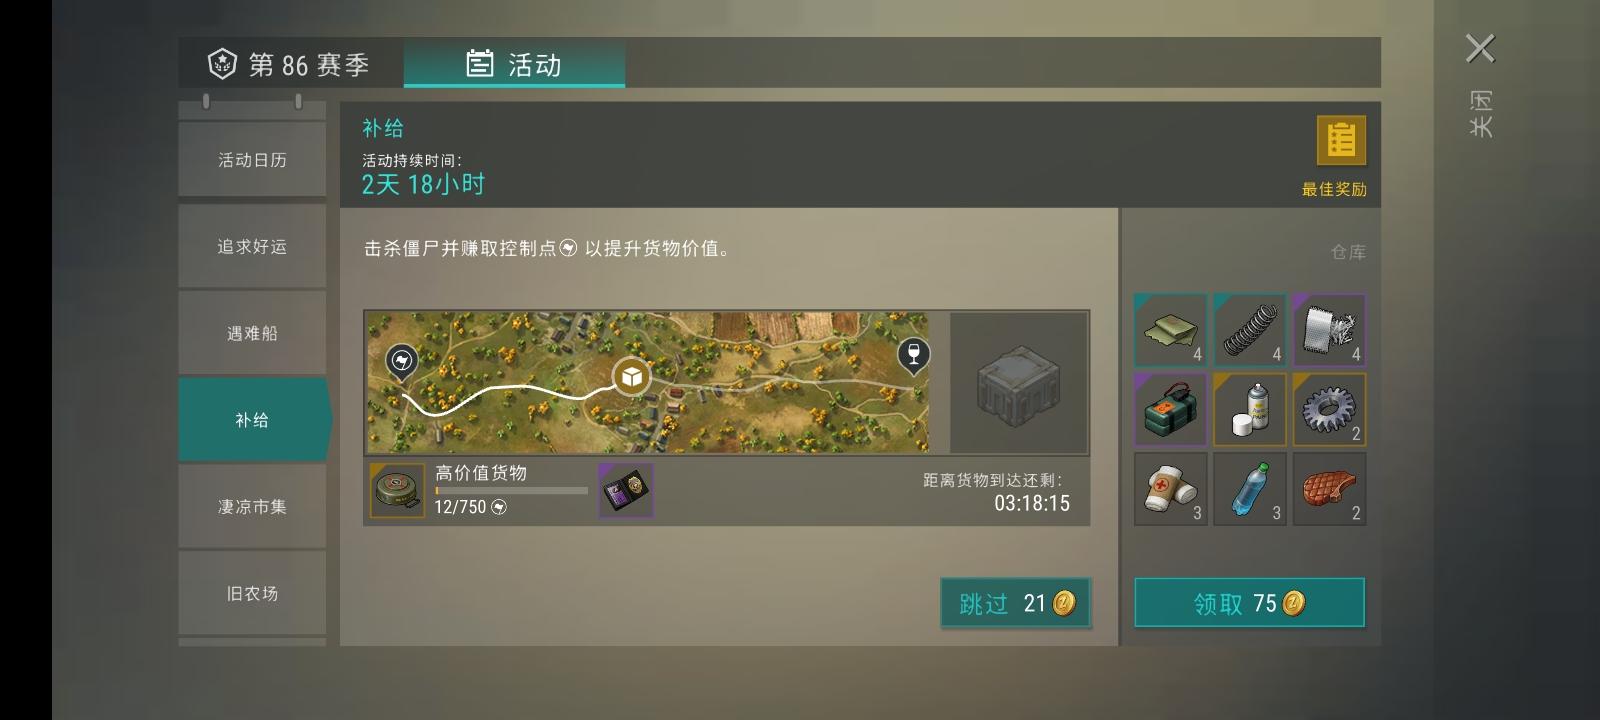
Task: Open the grey cargo crate thumbnail
Action: point(1018,384)
